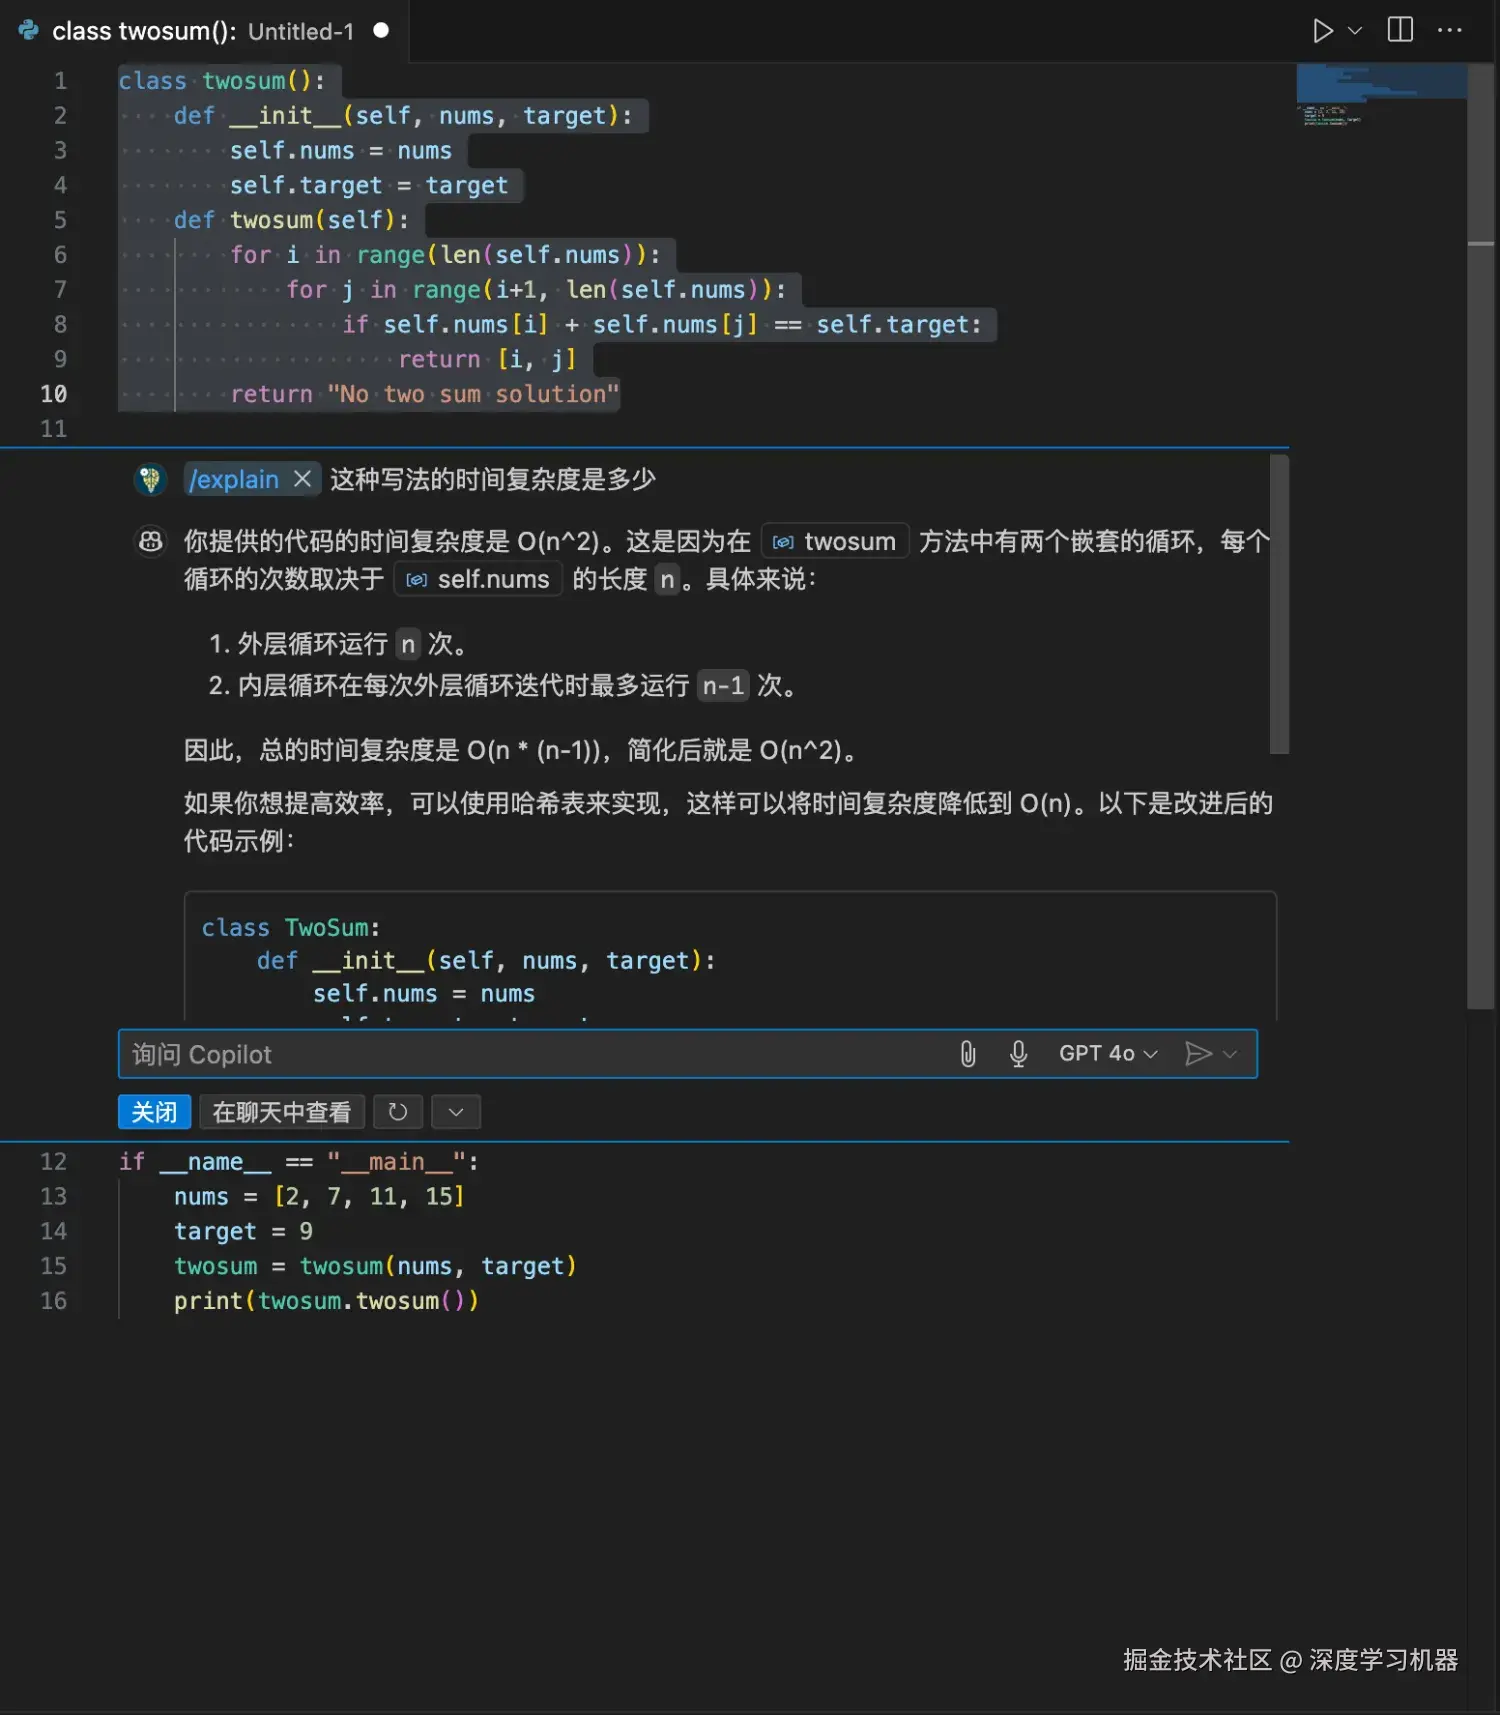The height and width of the screenshot is (1715, 1500).
Task: Expand send options chevron
Action: 1230,1054
